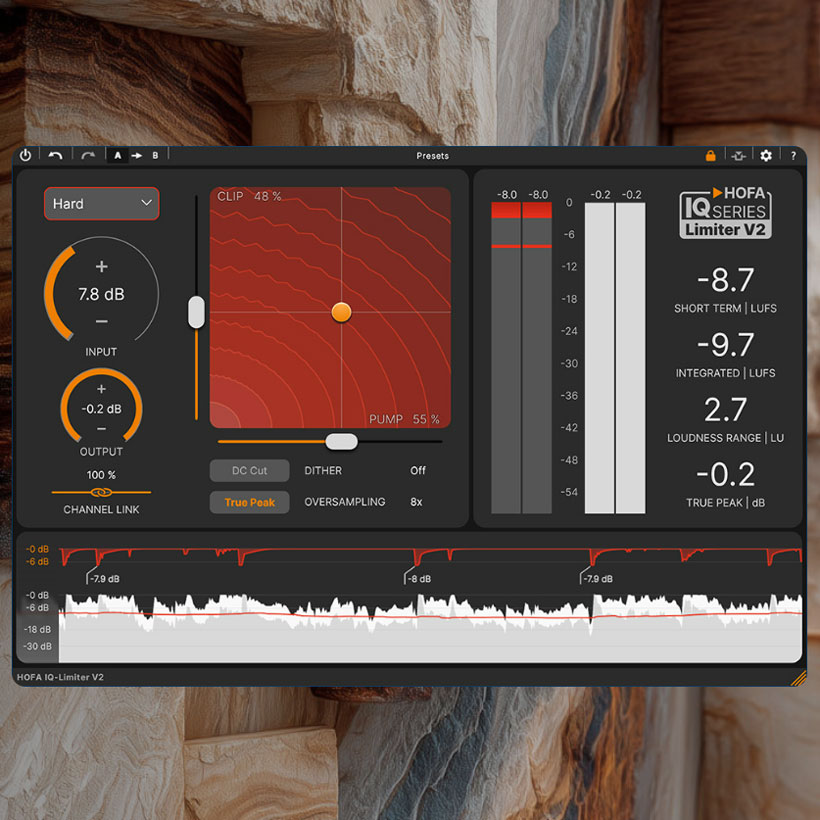Toggle the orange lock icon
This screenshot has width=820, height=820.
[x=710, y=155]
